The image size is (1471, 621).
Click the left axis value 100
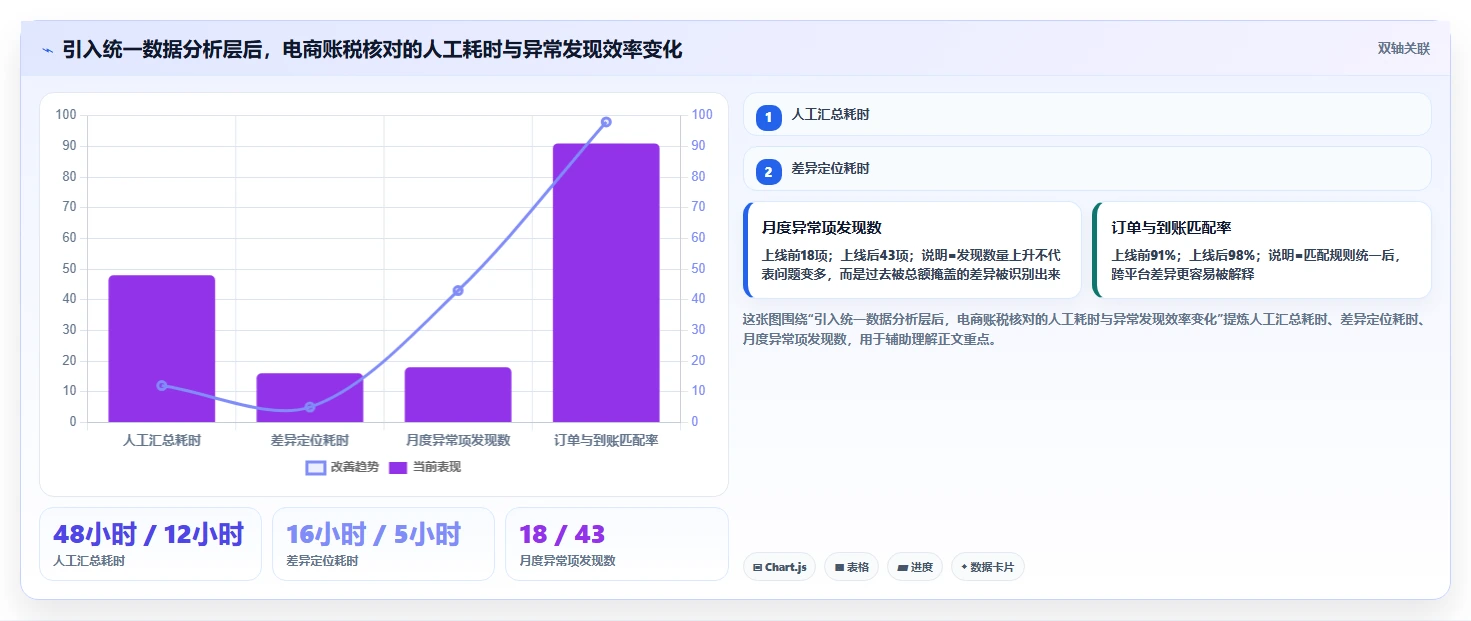click(x=66, y=115)
